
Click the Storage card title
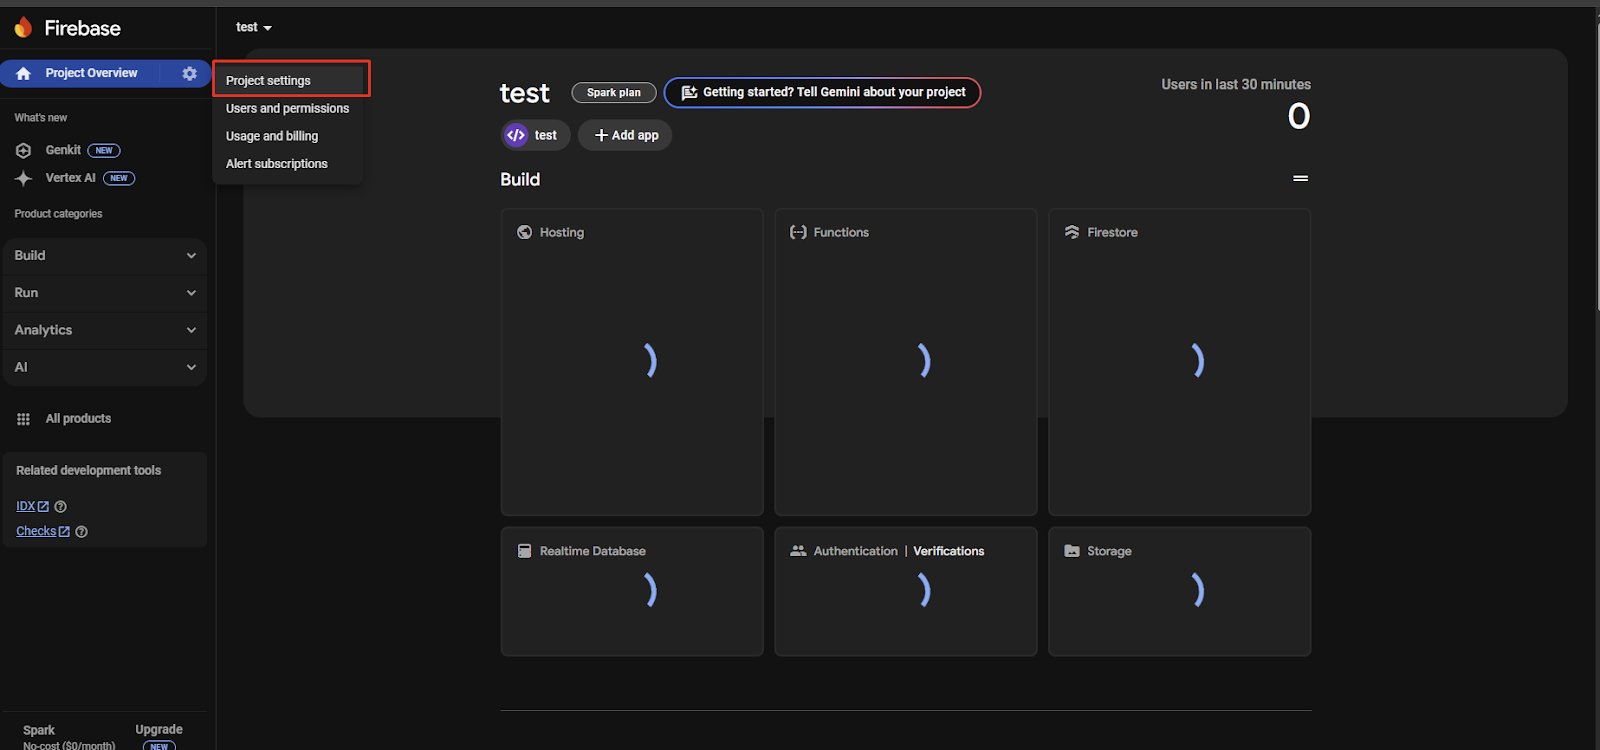tap(1109, 551)
